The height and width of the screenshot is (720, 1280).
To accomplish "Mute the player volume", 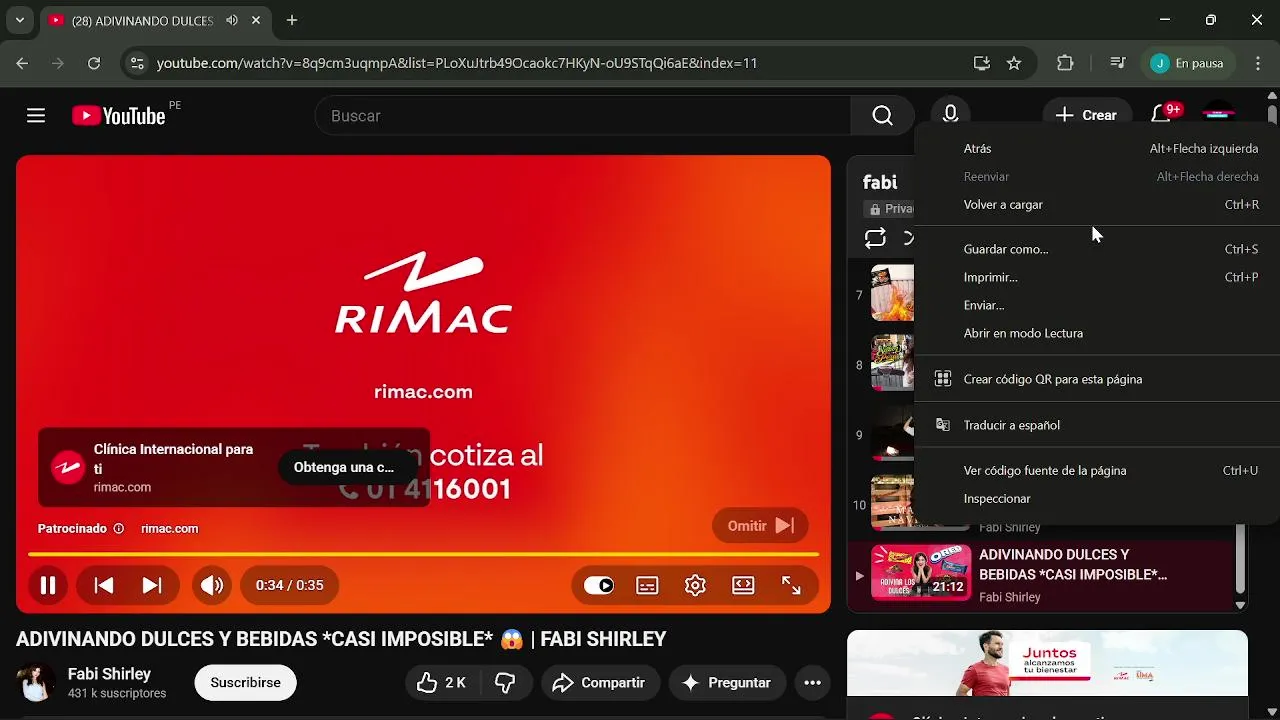I will (x=212, y=586).
